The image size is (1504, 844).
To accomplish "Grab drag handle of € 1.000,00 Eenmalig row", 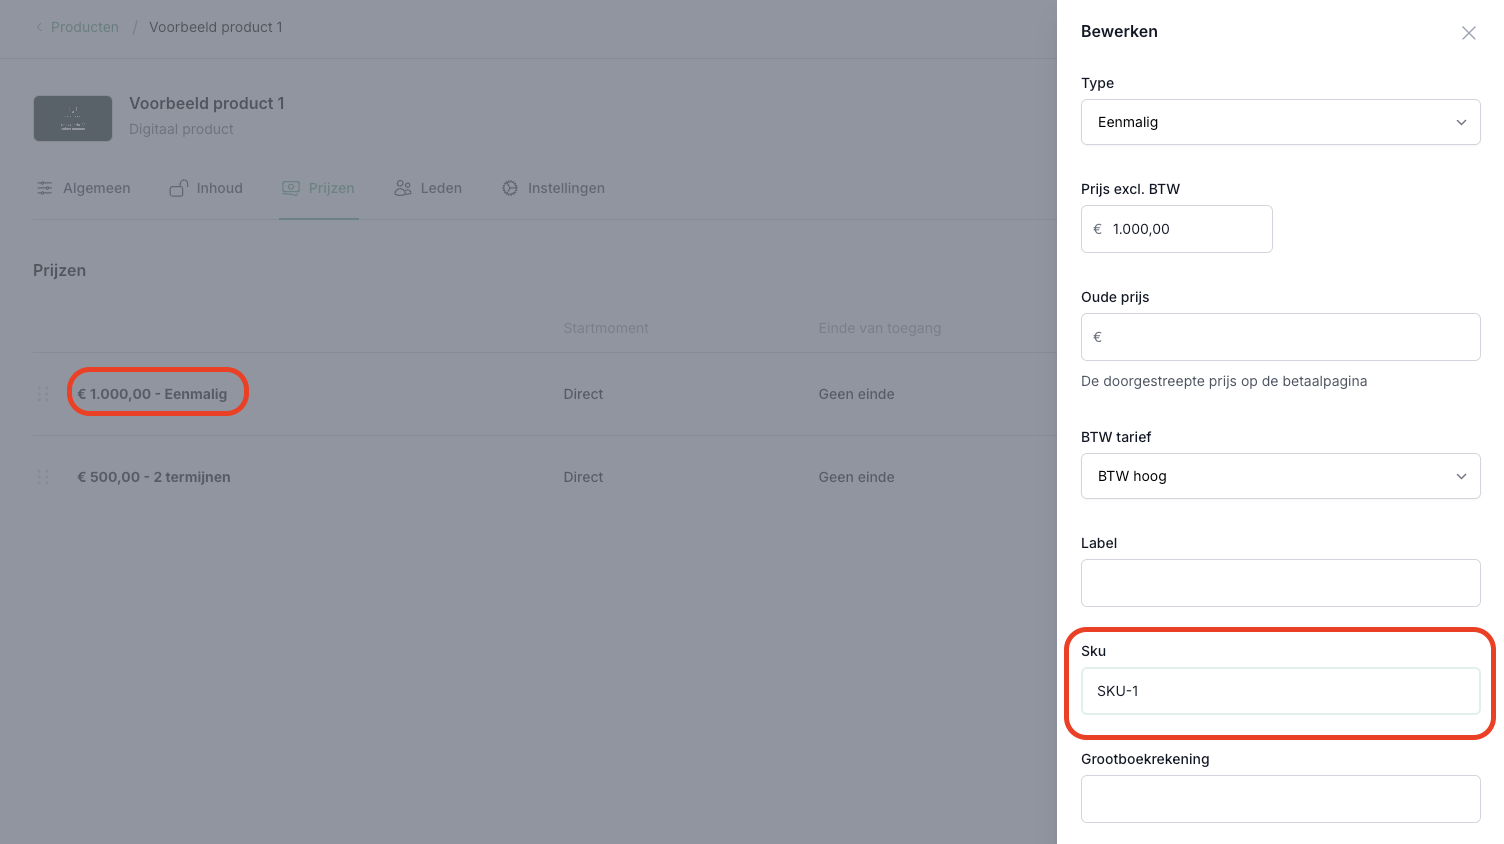I will 43,394.
